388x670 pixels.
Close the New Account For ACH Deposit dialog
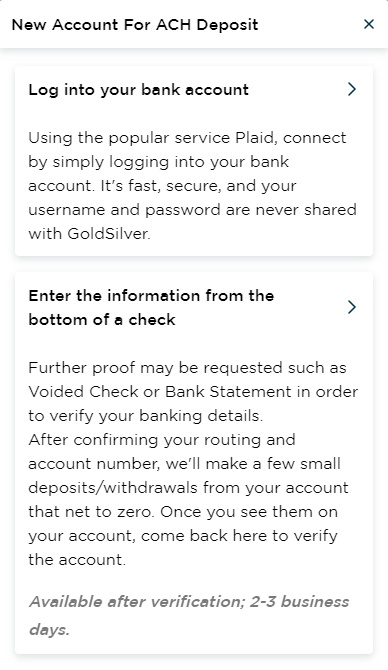pyautogui.click(x=369, y=24)
